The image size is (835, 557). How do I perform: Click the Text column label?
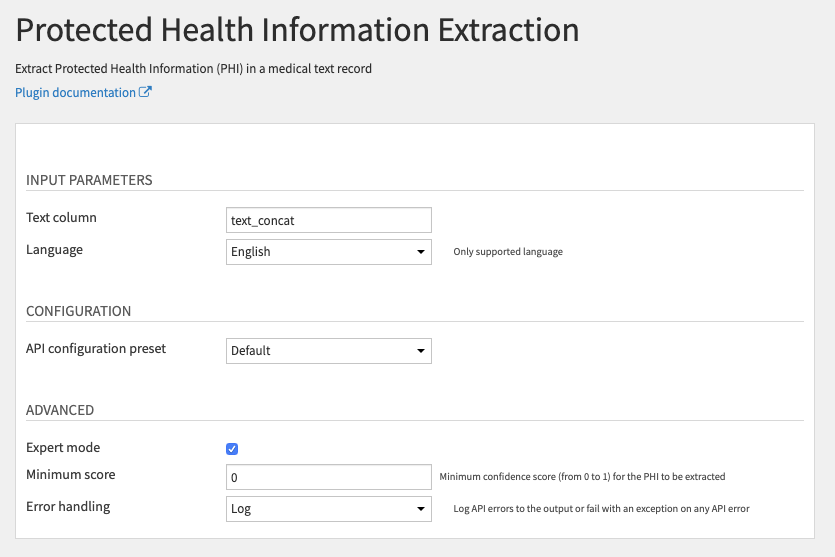(61, 217)
